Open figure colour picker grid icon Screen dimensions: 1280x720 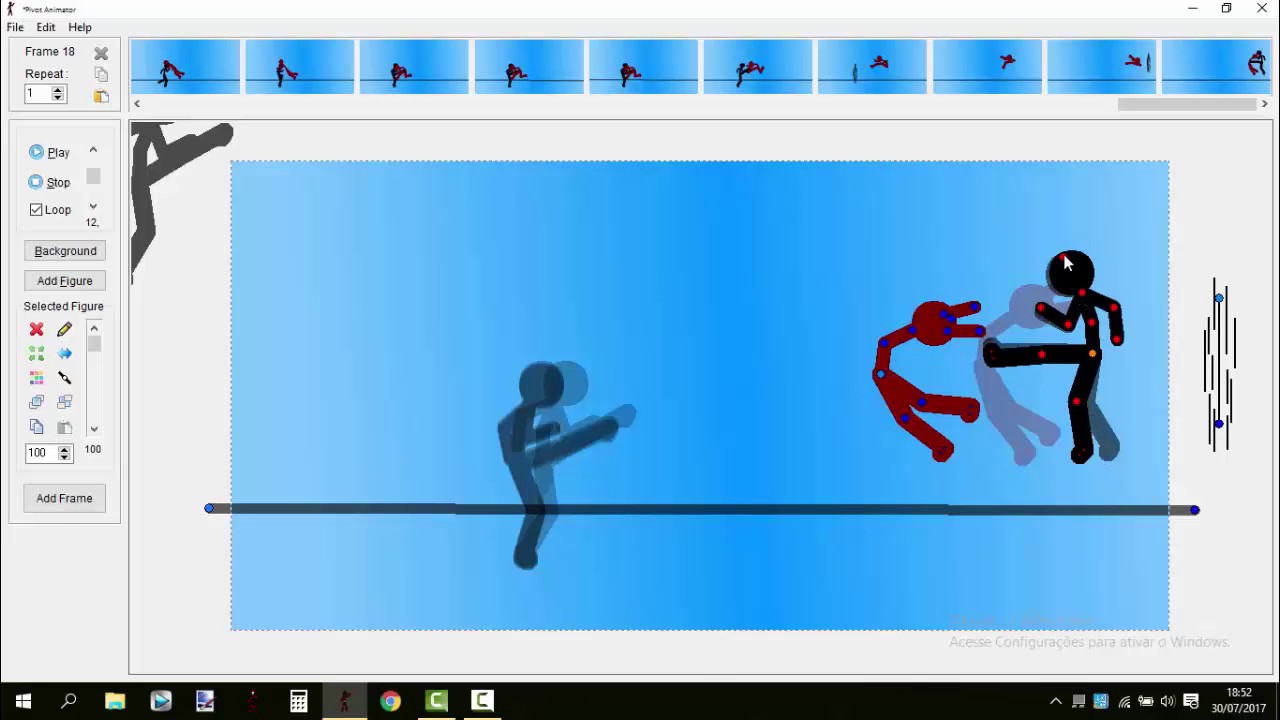37,378
